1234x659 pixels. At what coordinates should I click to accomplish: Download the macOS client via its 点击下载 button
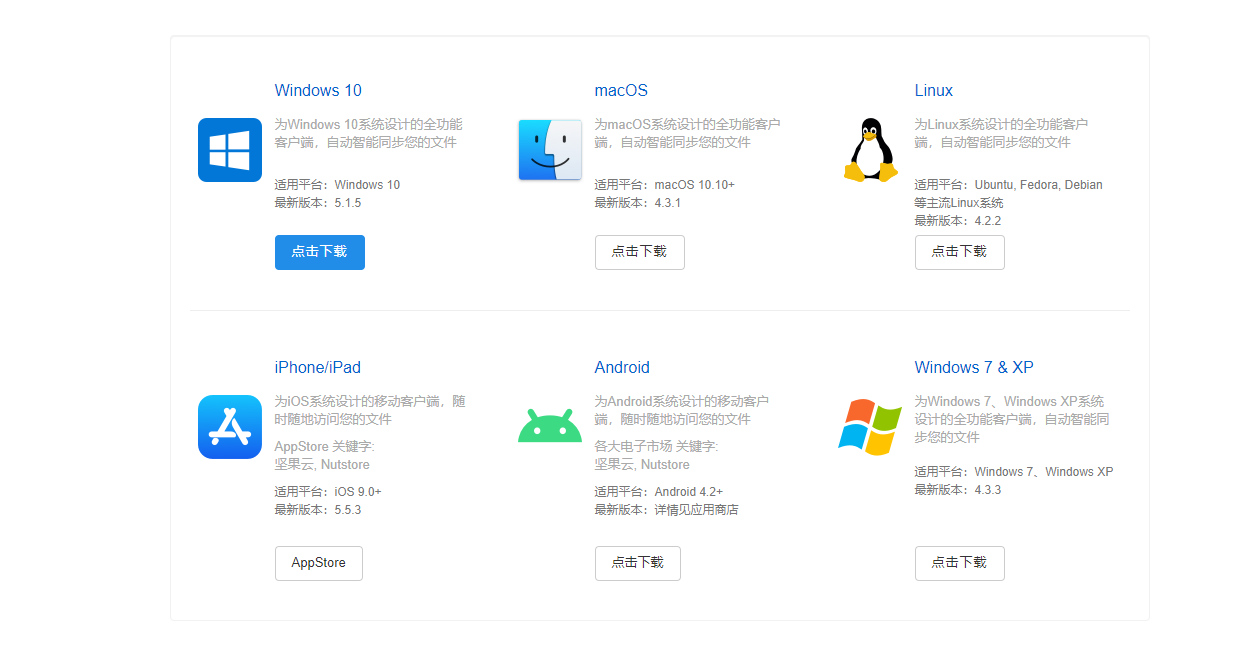[x=640, y=252]
